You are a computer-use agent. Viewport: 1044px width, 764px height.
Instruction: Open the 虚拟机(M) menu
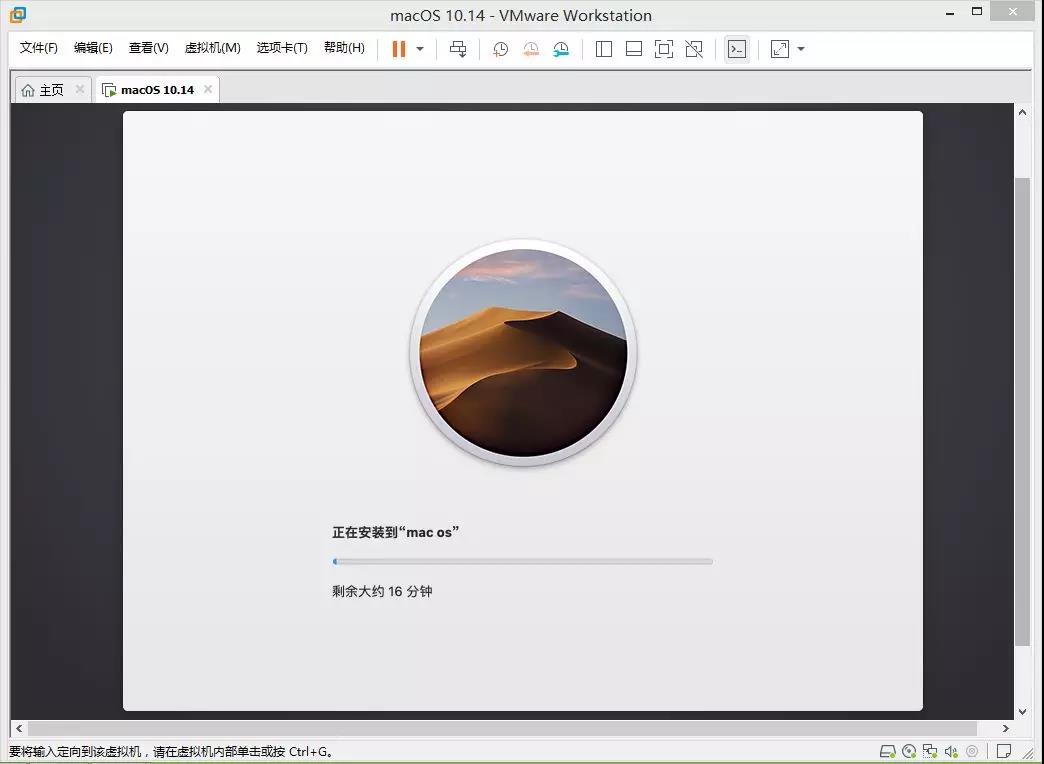pyautogui.click(x=212, y=48)
